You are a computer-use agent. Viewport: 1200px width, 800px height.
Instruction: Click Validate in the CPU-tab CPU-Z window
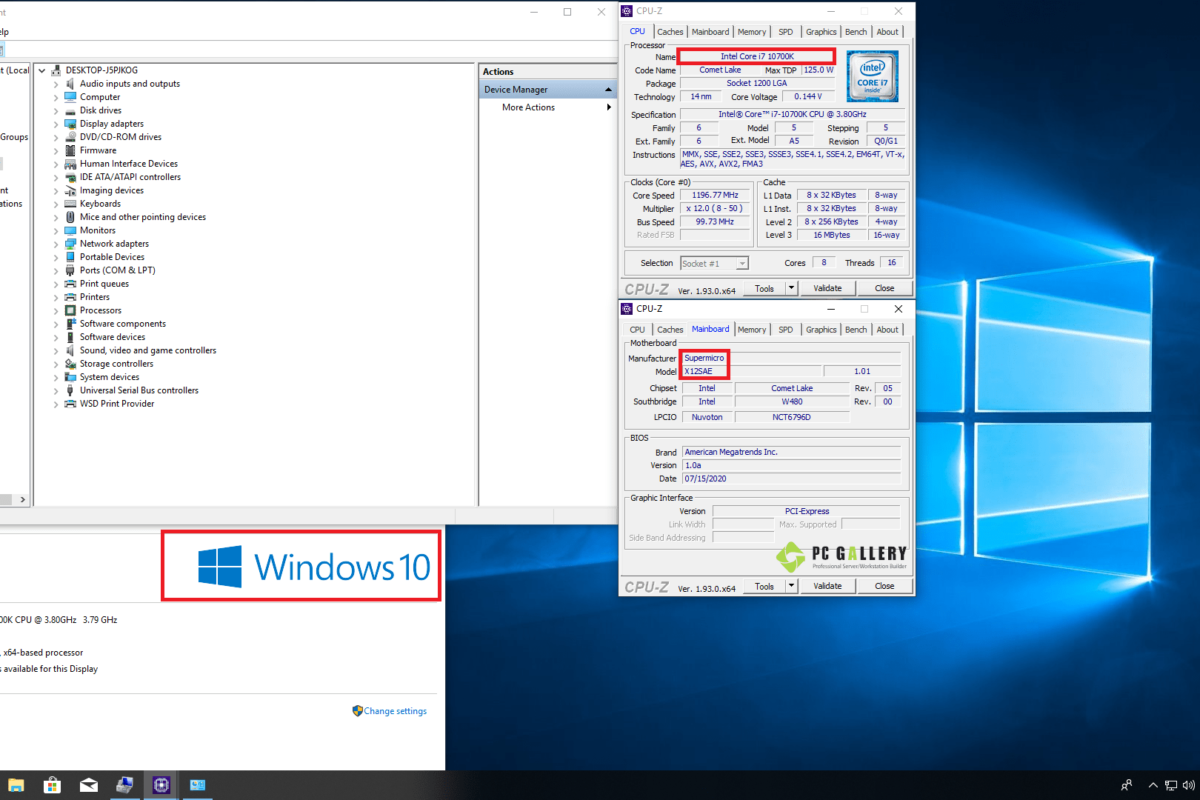tap(827, 288)
